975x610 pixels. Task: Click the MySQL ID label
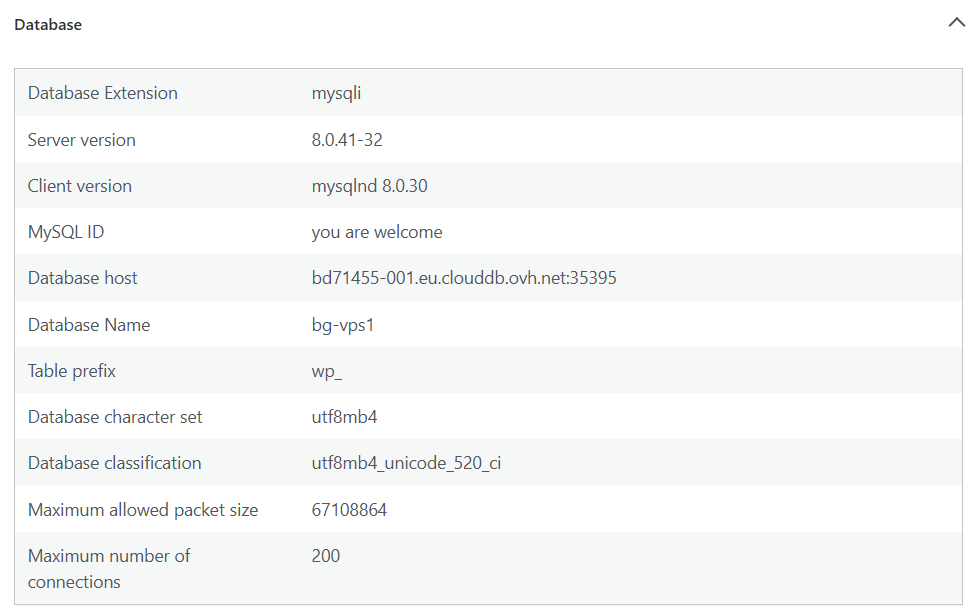[x=66, y=232]
